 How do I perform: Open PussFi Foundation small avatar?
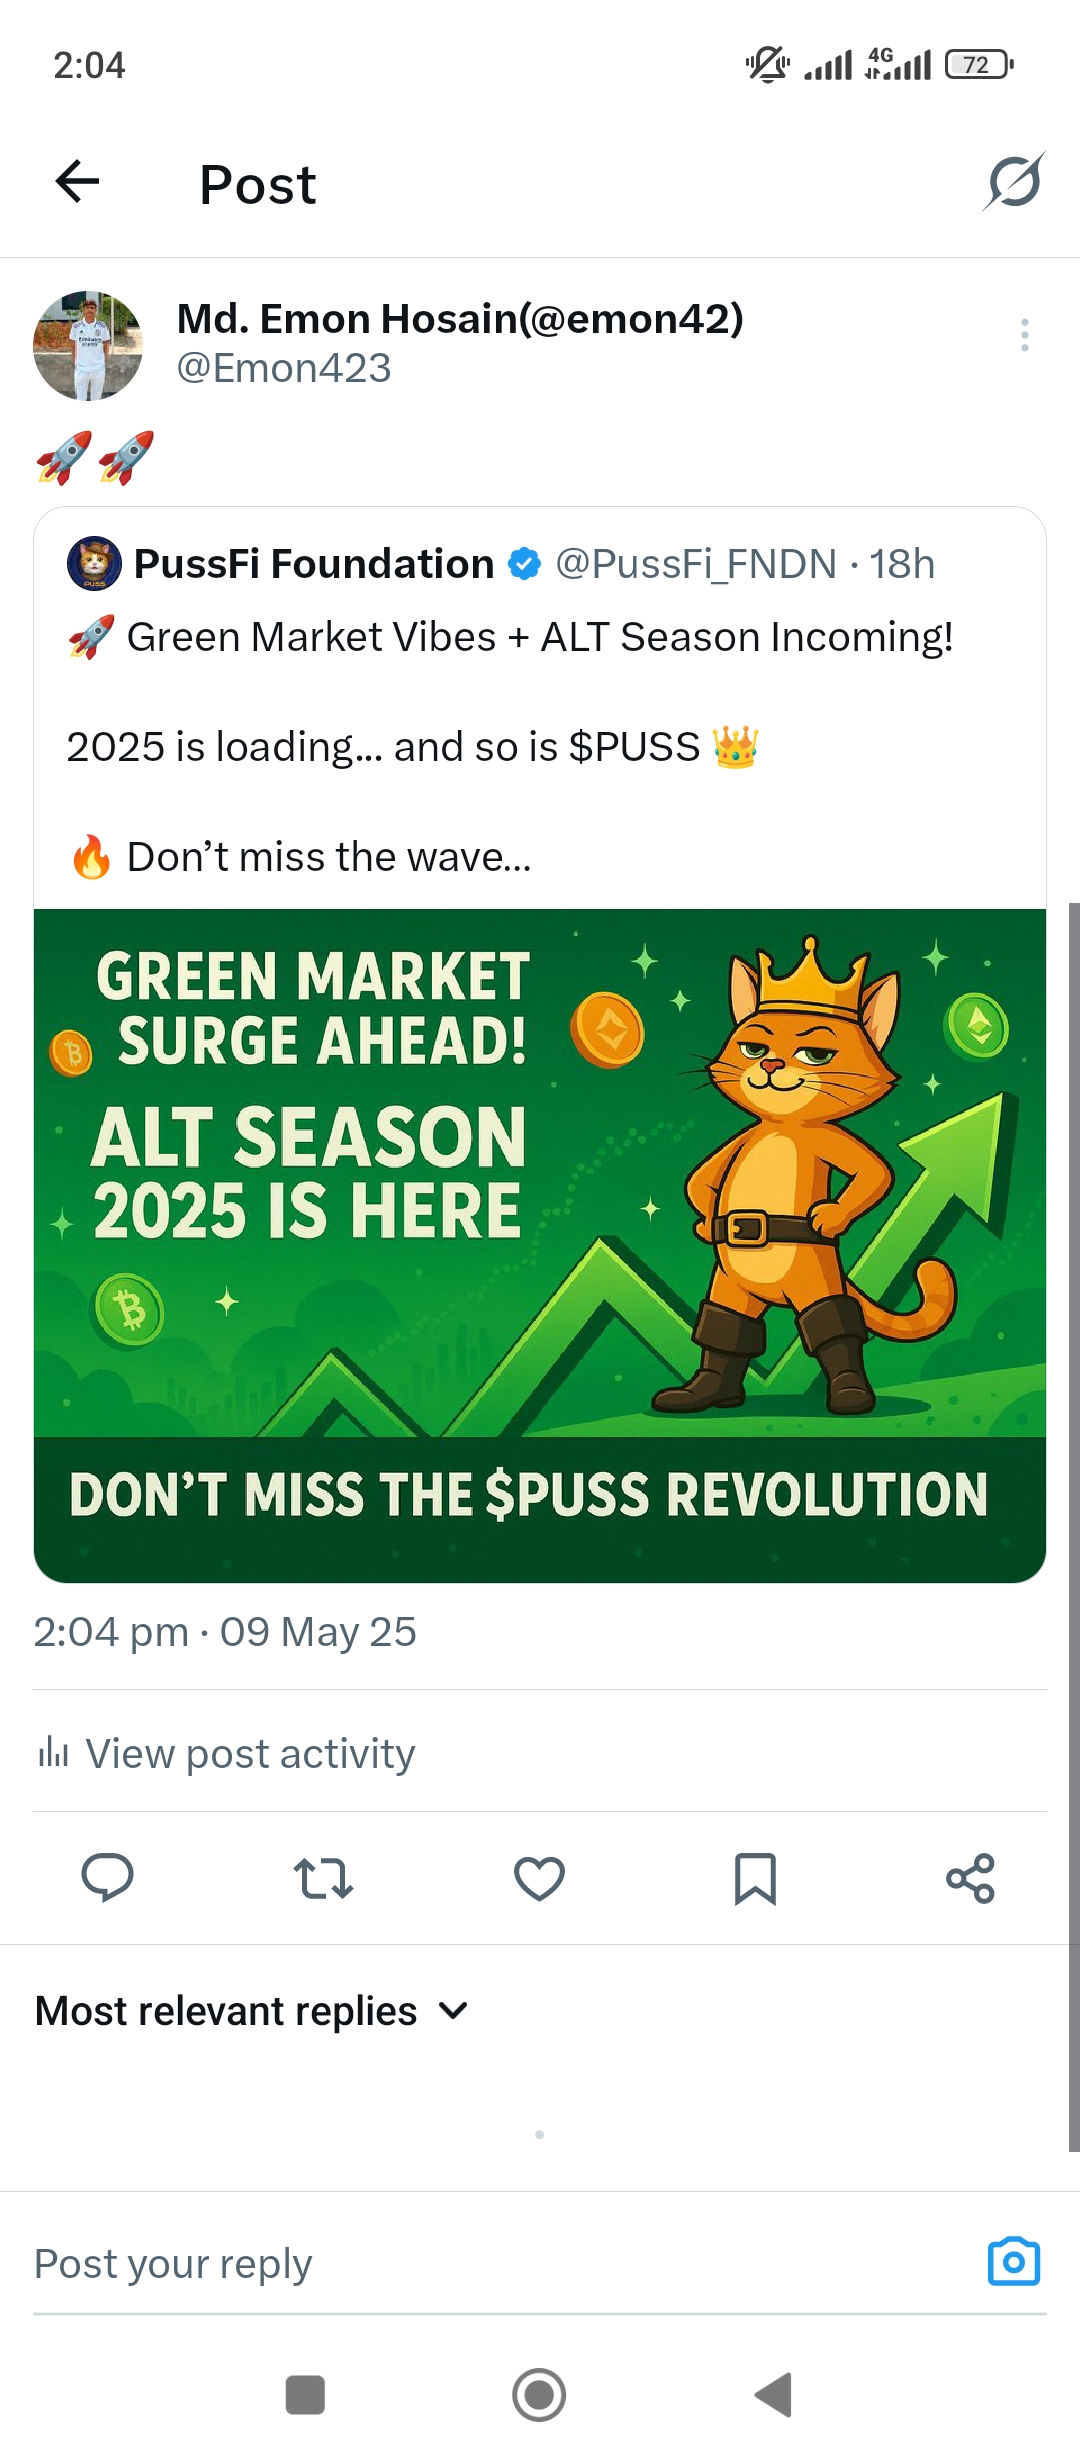94,563
